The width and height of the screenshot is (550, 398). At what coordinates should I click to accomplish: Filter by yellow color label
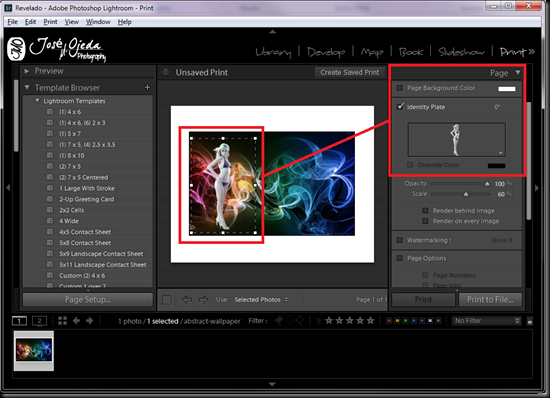tap(397, 321)
